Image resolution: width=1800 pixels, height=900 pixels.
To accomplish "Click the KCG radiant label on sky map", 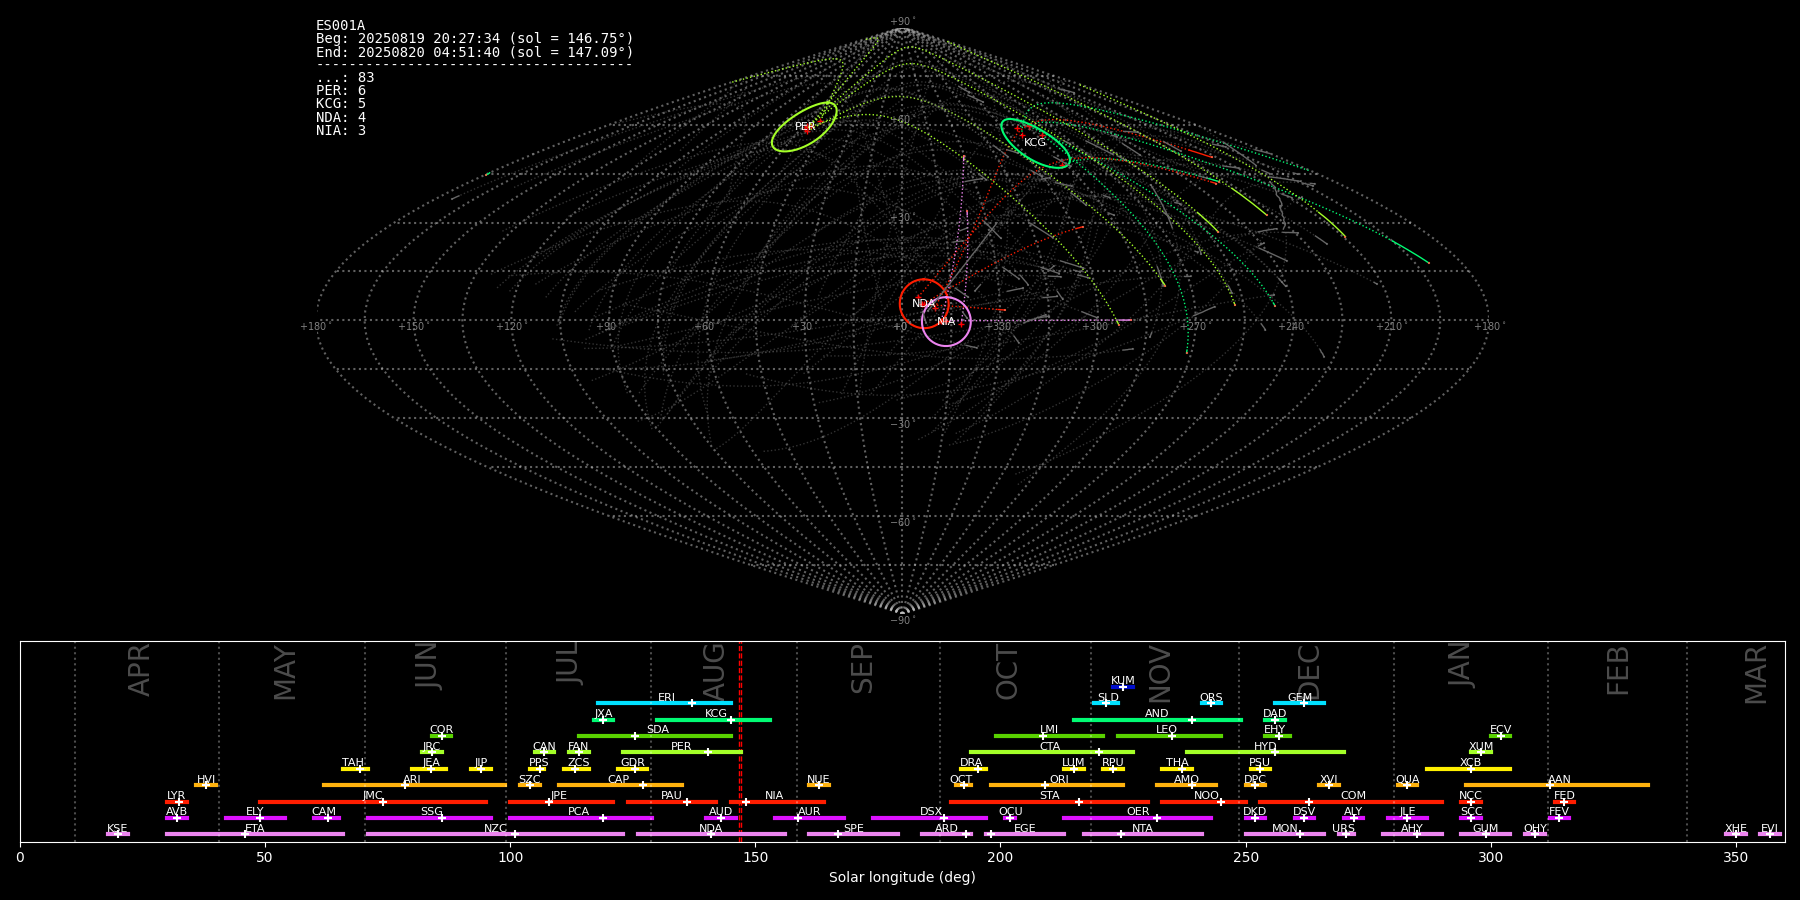I will (1035, 143).
